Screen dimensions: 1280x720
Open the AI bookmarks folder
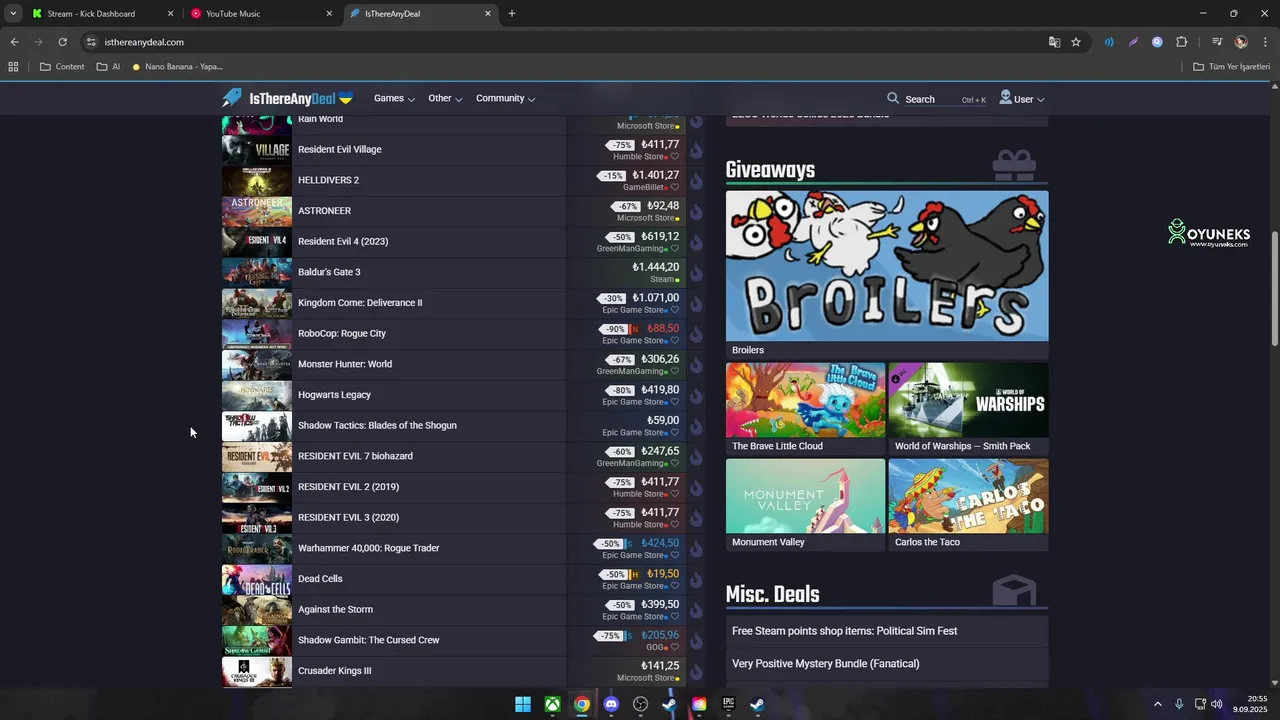click(108, 67)
